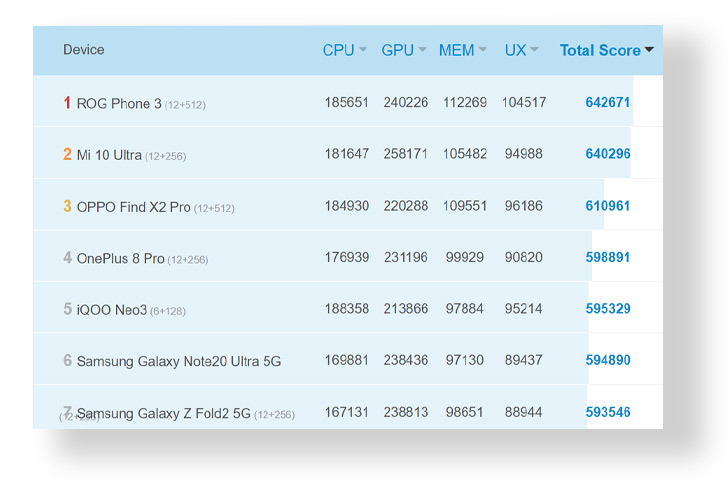728x494 pixels.
Task: Sort by UX column dropdown arrow
Action: click(x=534, y=50)
